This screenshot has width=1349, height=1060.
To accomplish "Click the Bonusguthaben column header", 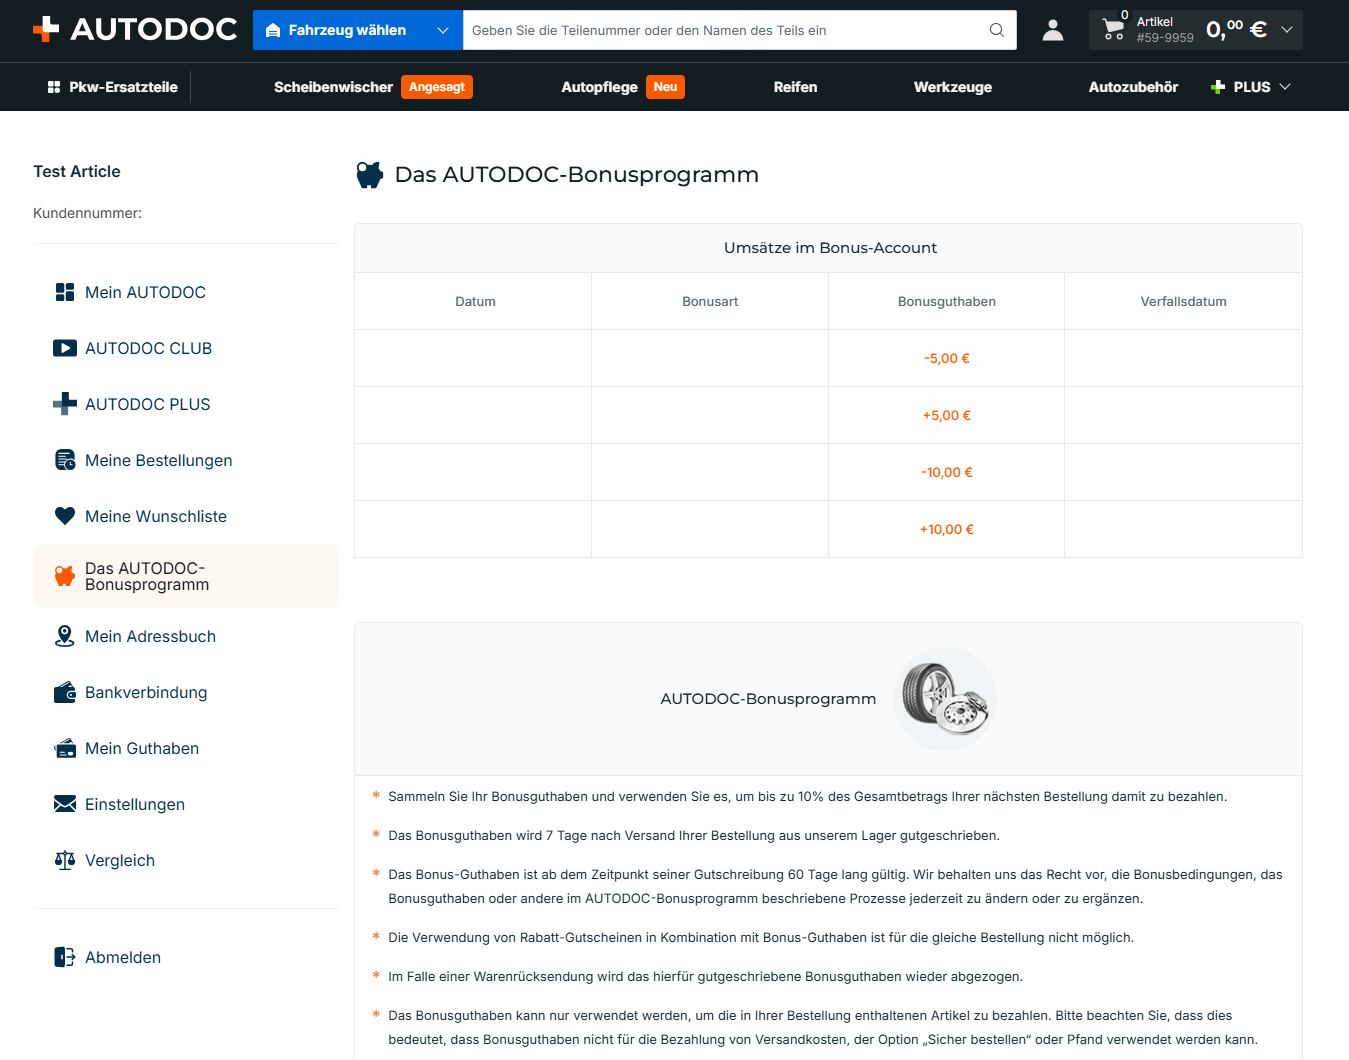I will (947, 301).
